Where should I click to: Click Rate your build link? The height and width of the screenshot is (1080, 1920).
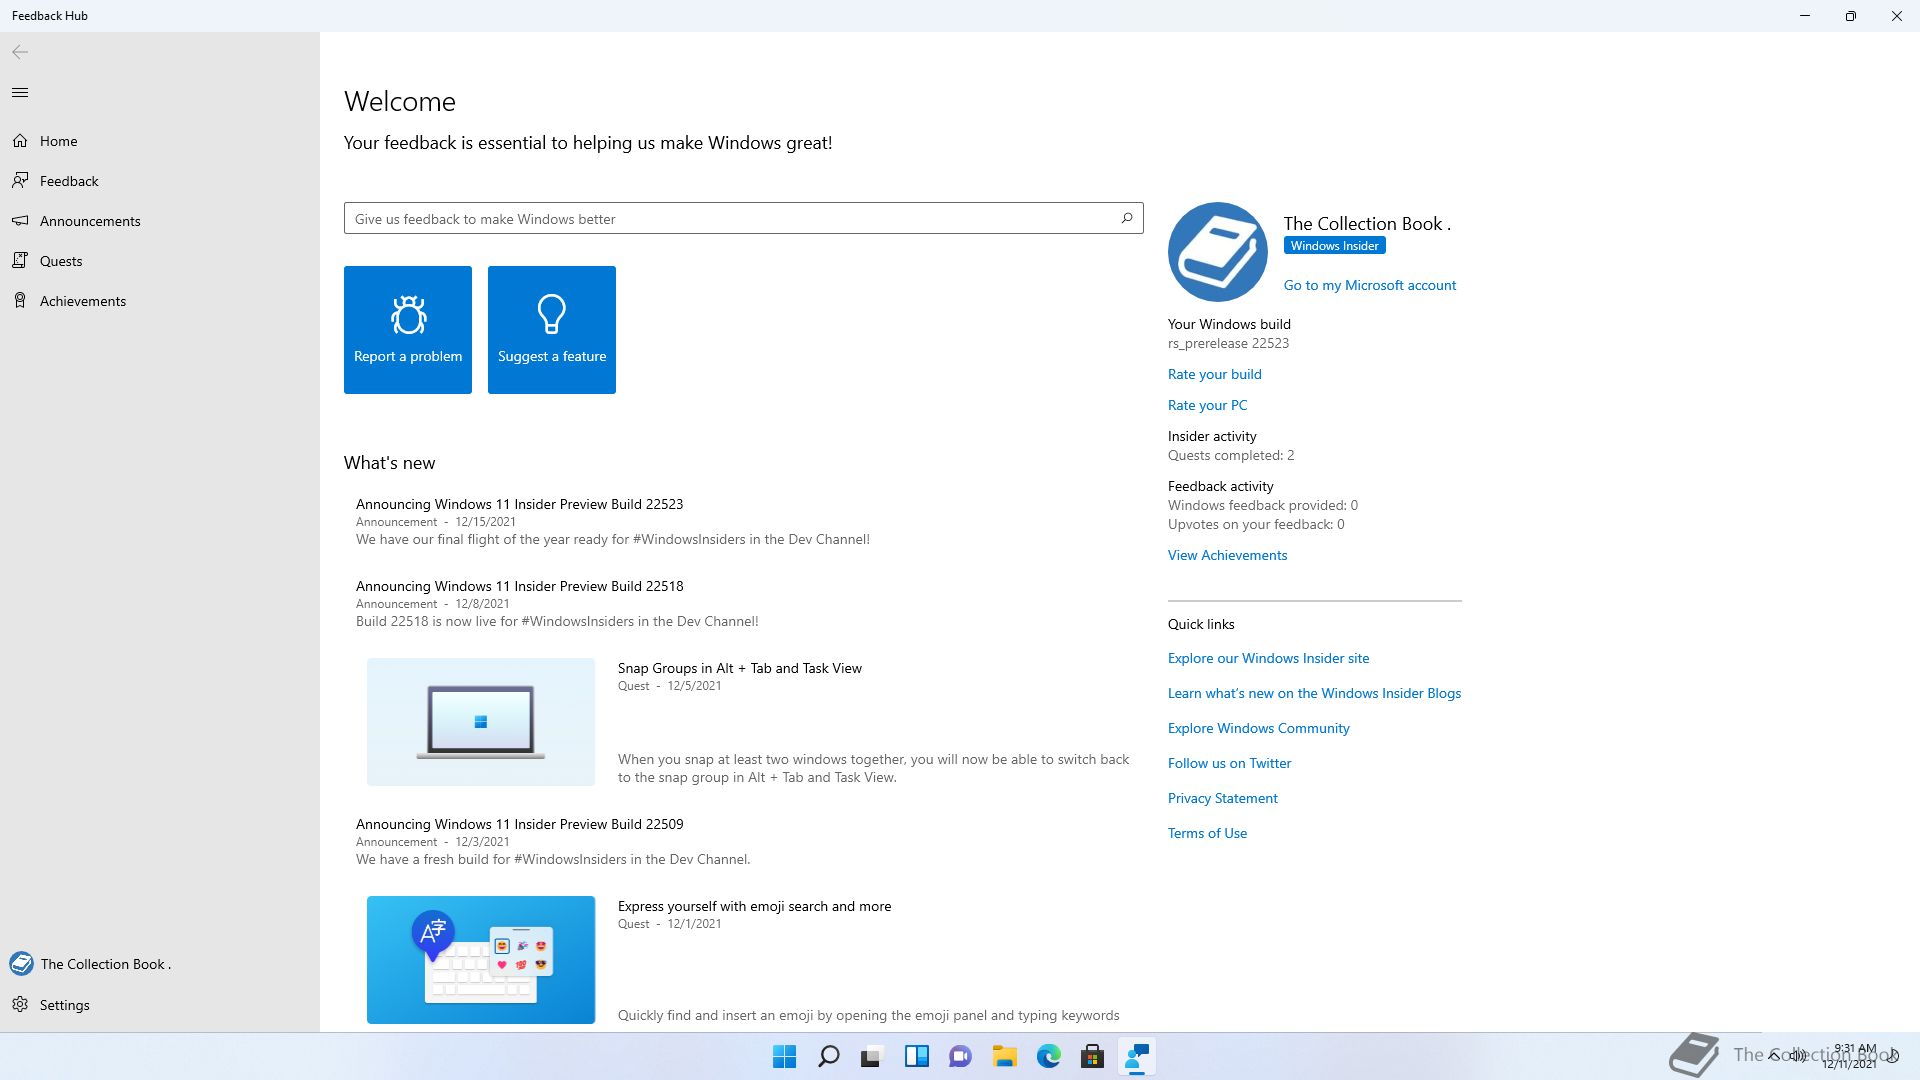click(x=1215, y=374)
